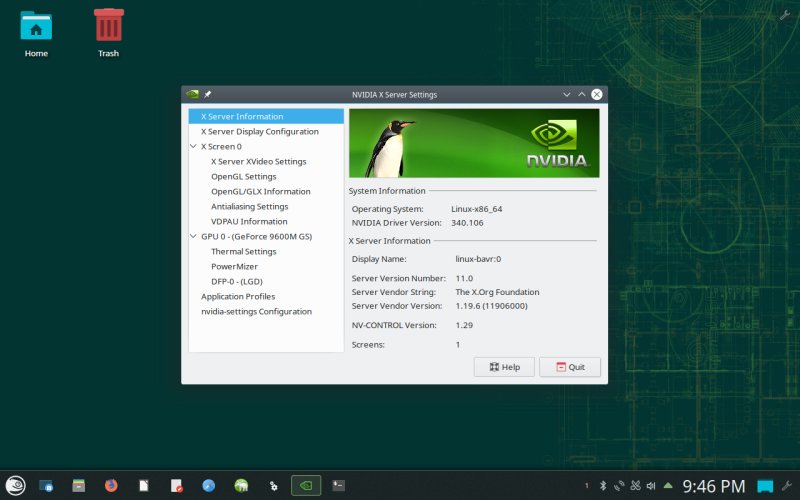Open the document with red badge icon

(x=177, y=485)
